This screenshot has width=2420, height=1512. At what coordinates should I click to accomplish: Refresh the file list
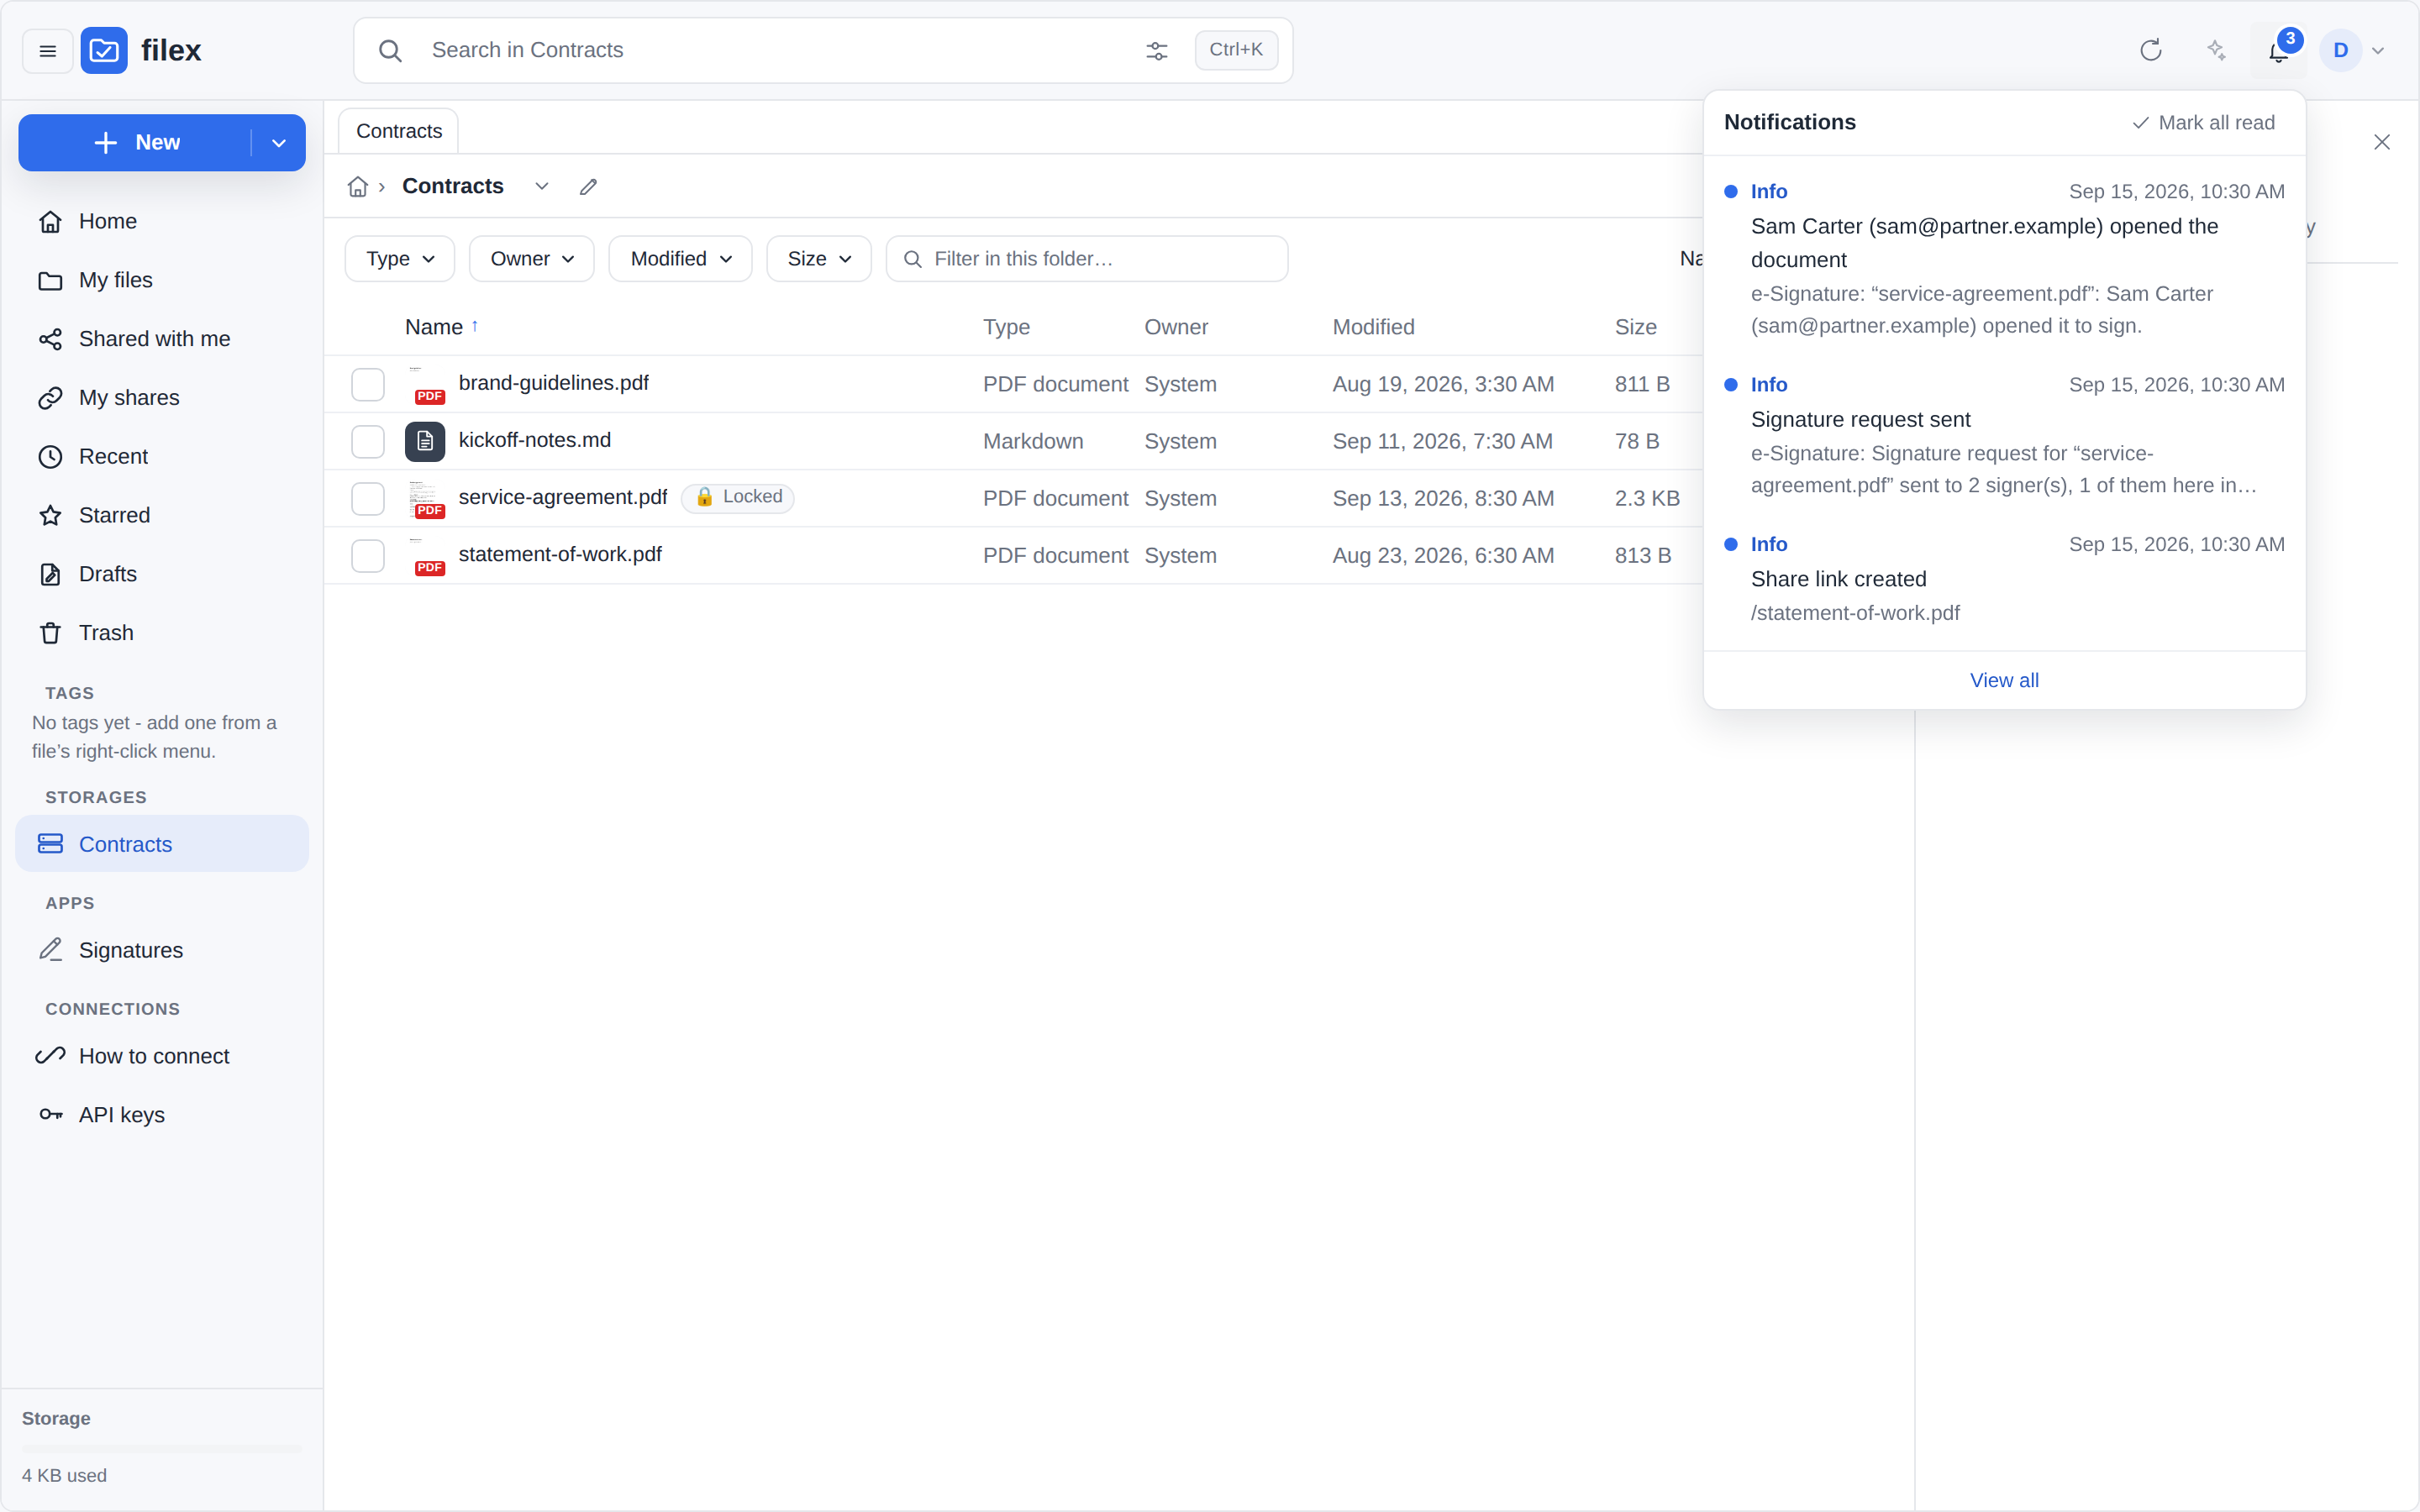click(2151, 50)
